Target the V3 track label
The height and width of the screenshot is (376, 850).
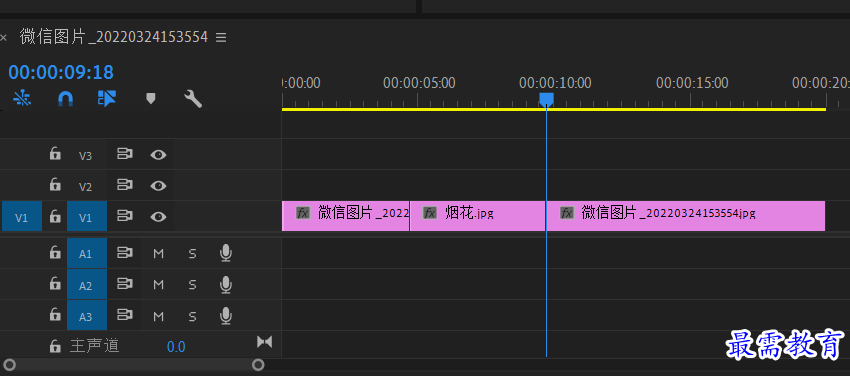[x=86, y=155]
